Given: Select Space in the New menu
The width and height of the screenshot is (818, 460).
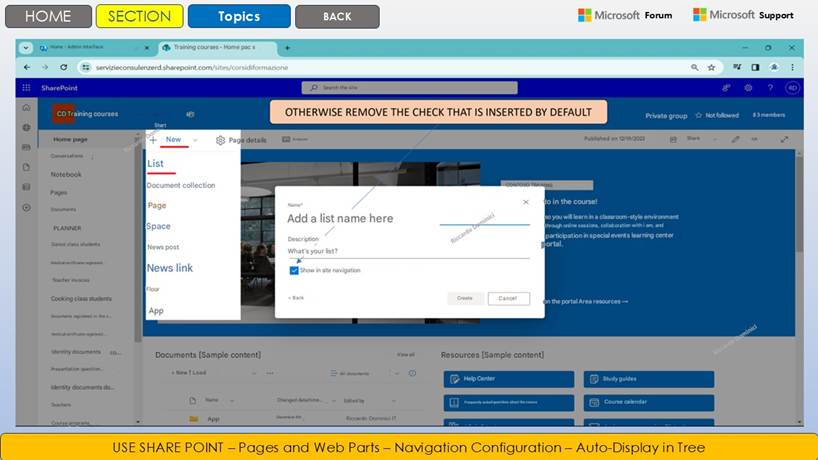Looking at the screenshot, I should [158, 226].
